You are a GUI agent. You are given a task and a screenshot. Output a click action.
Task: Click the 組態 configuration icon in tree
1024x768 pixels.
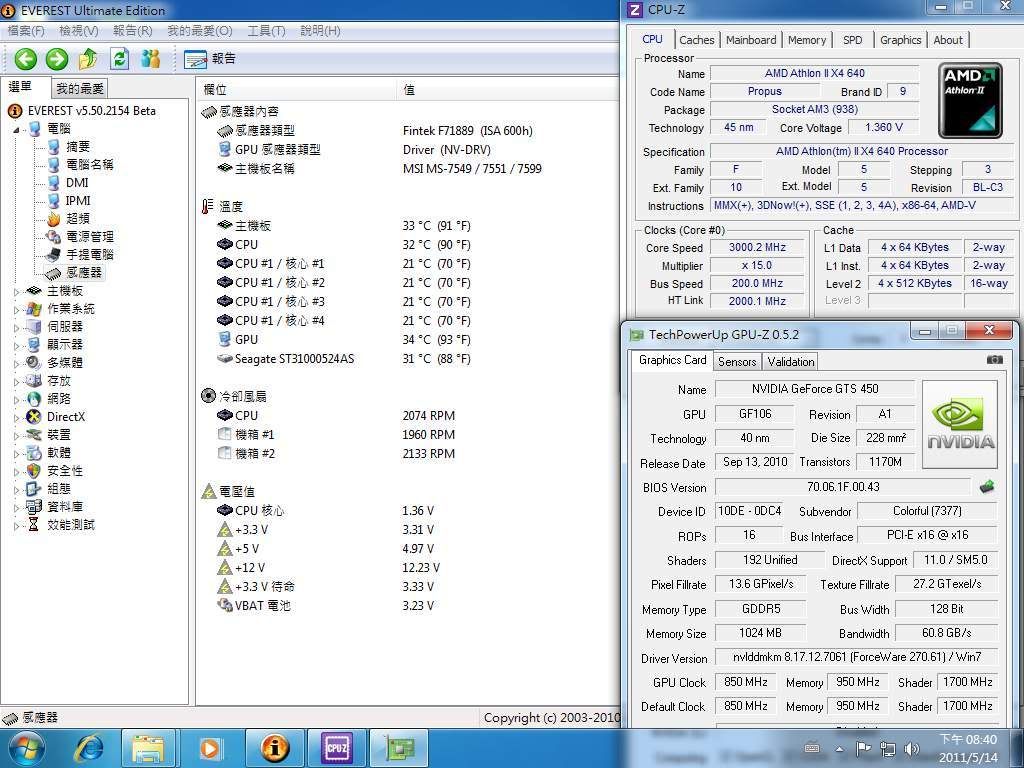[33, 489]
